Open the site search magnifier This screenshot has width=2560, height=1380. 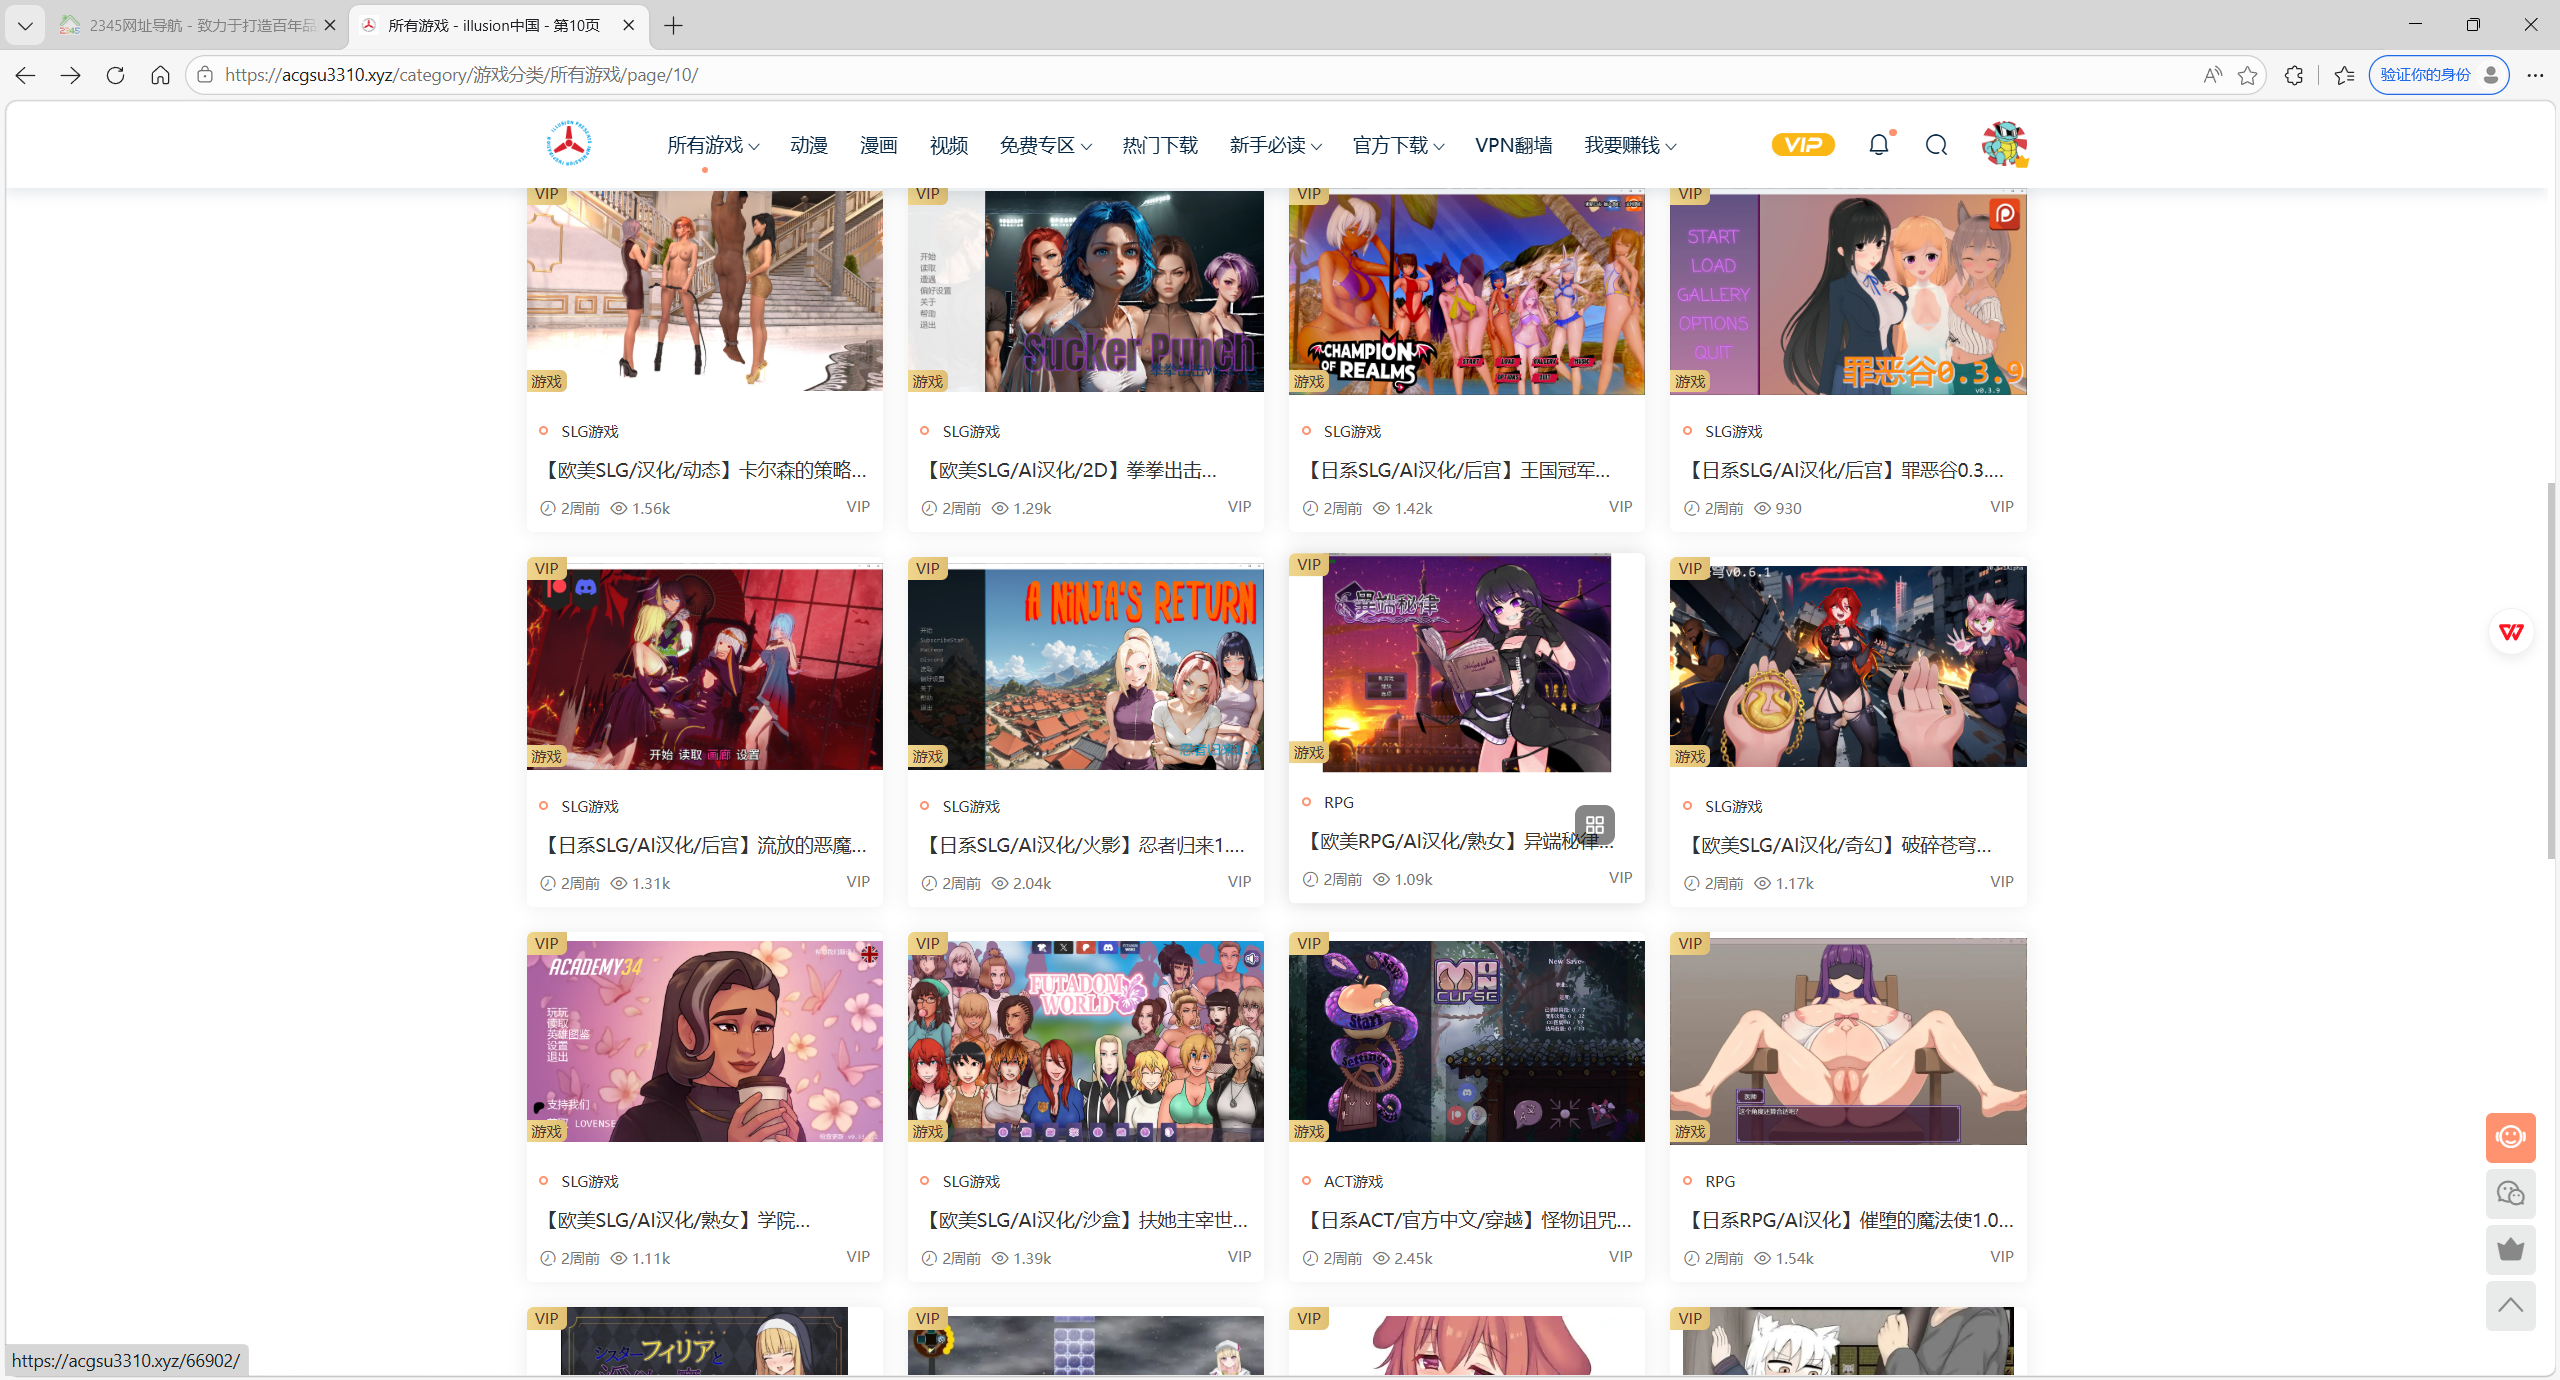(1936, 145)
